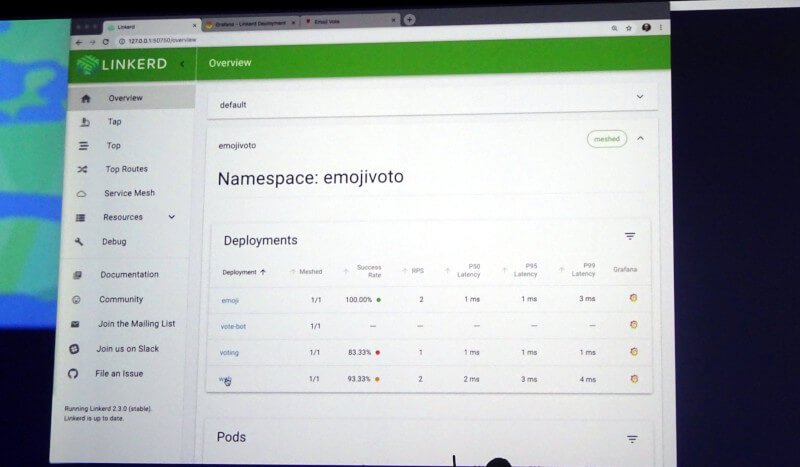The image size is (800, 467).
Task: Open the browser three-dot menu
Action: pos(661,28)
